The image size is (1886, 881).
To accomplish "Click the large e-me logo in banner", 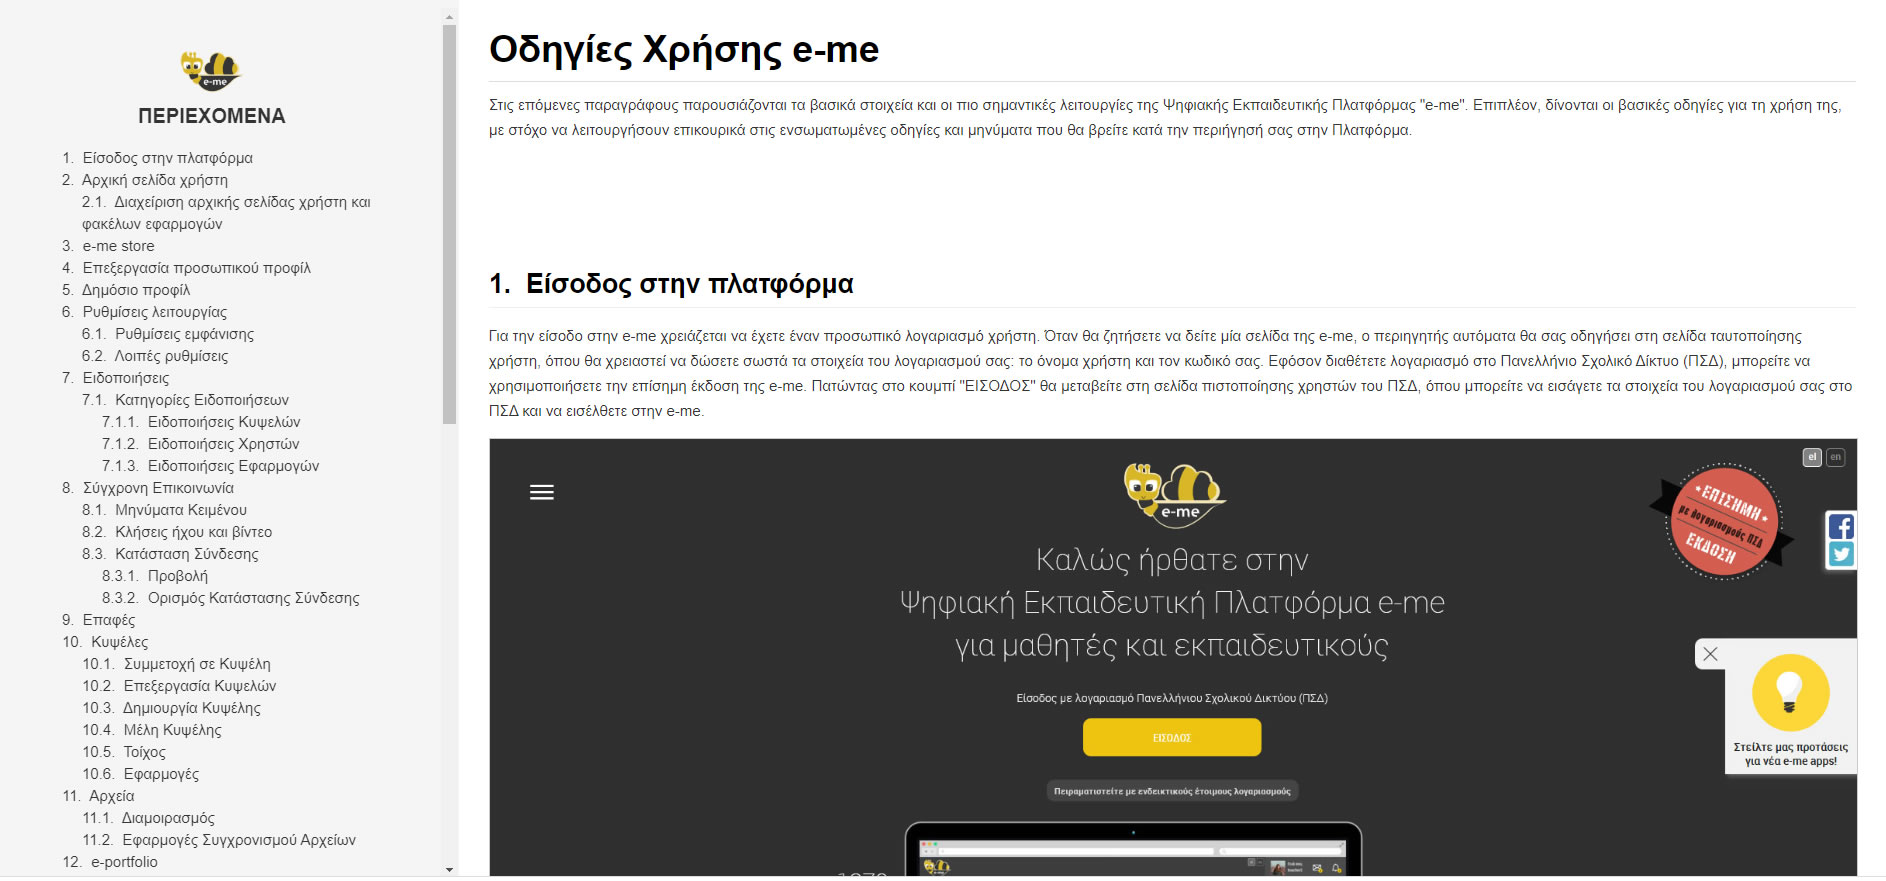I will pyautogui.click(x=1173, y=495).
